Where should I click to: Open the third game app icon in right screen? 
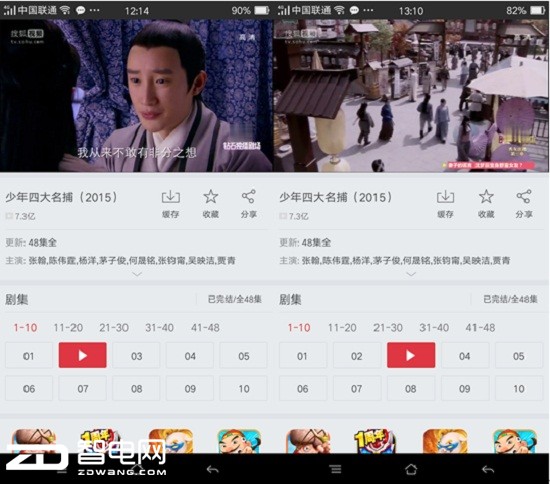point(445,441)
